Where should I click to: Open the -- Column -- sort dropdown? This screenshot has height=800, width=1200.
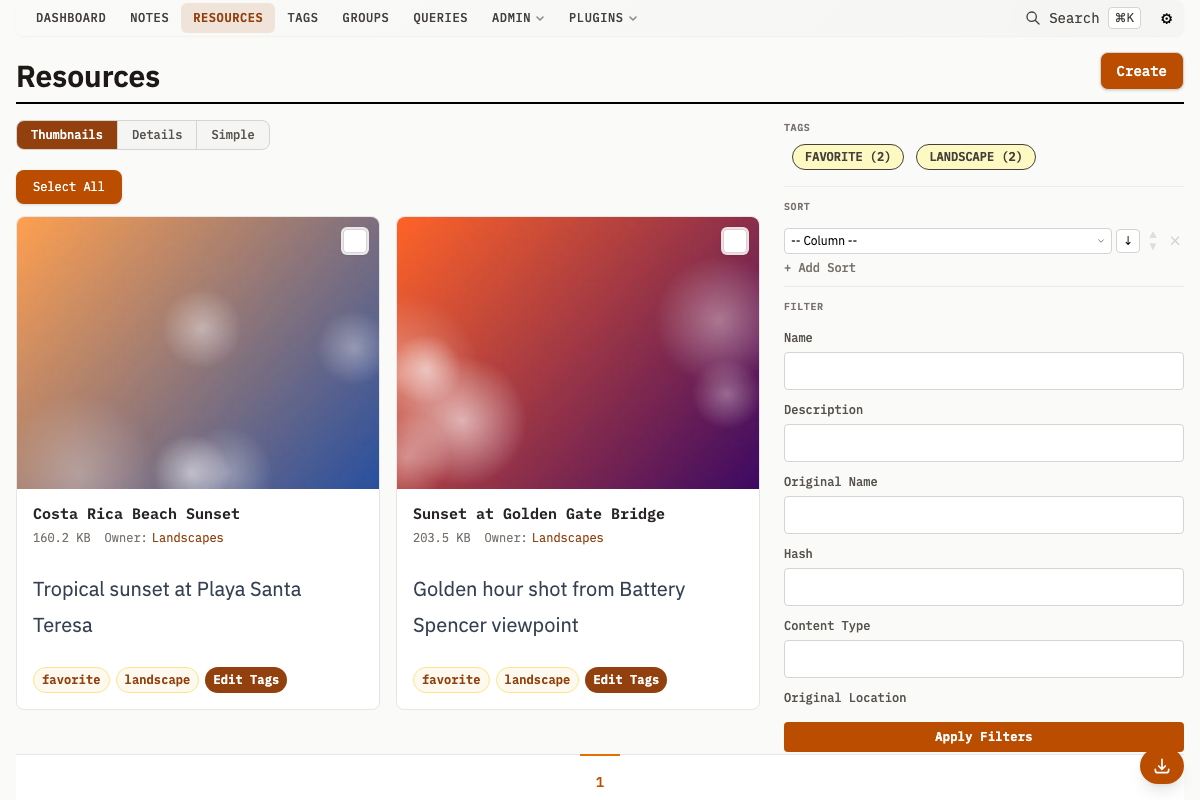click(947, 240)
